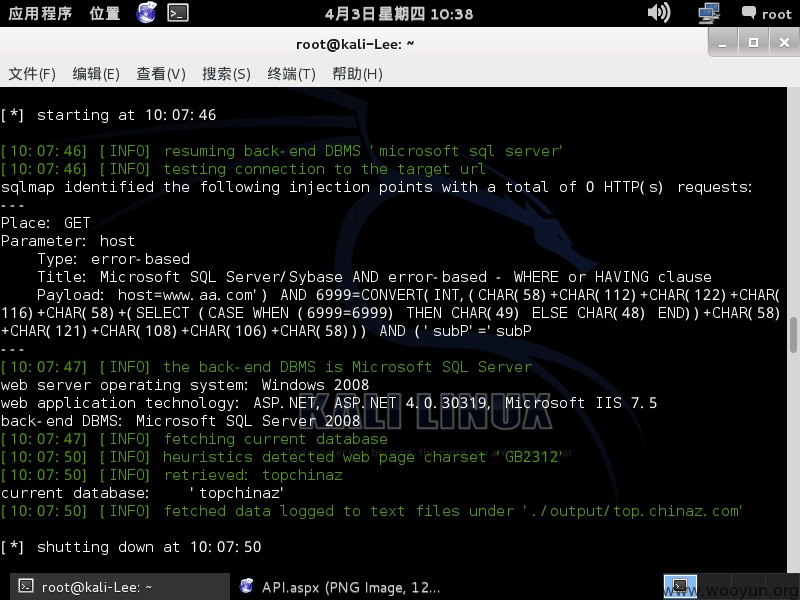Click the 'resuming back-end DBMS' log line

click(282, 151)
